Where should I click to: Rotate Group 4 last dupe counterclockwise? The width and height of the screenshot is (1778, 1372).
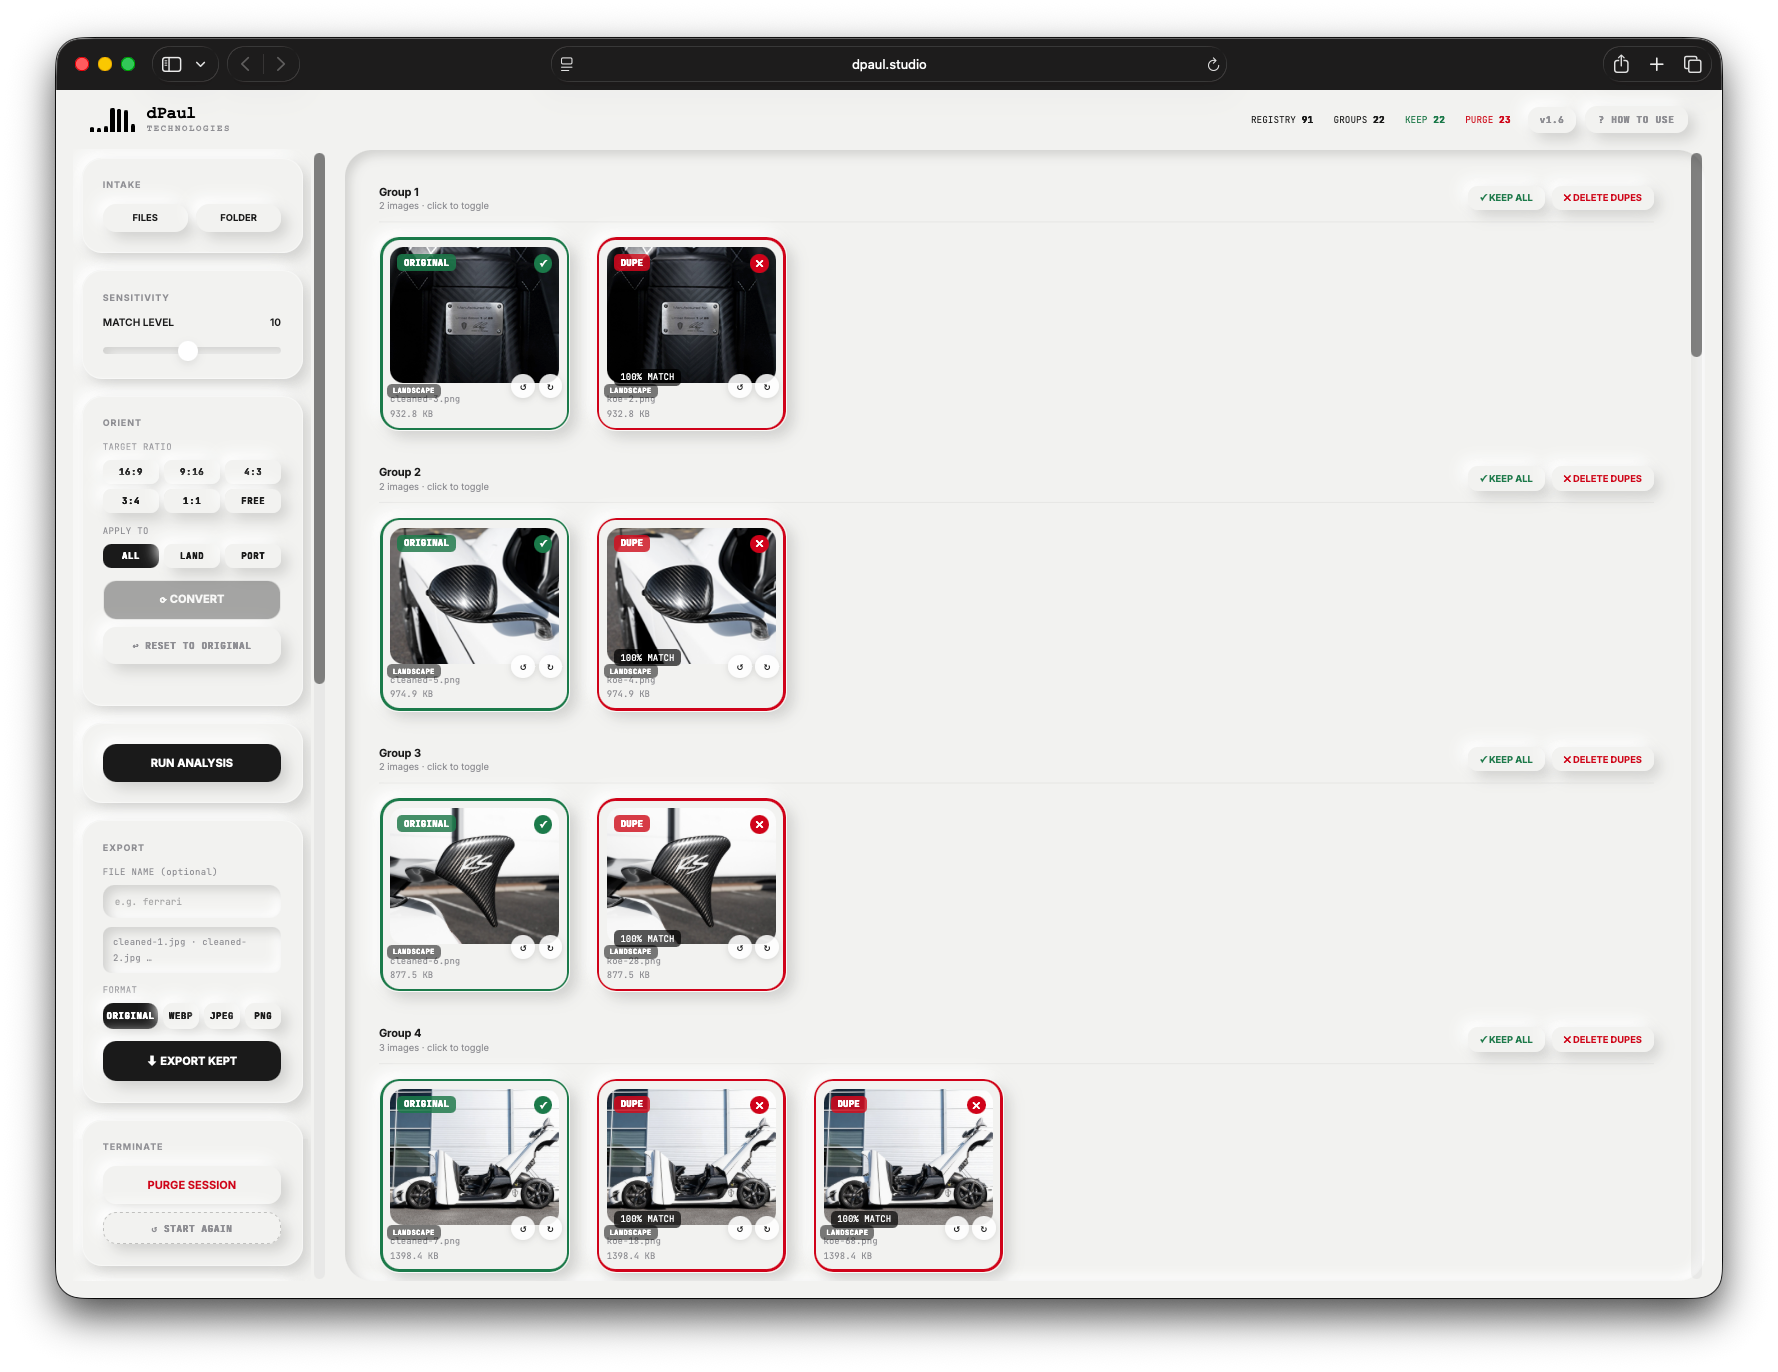click(x=957, y=1229)
